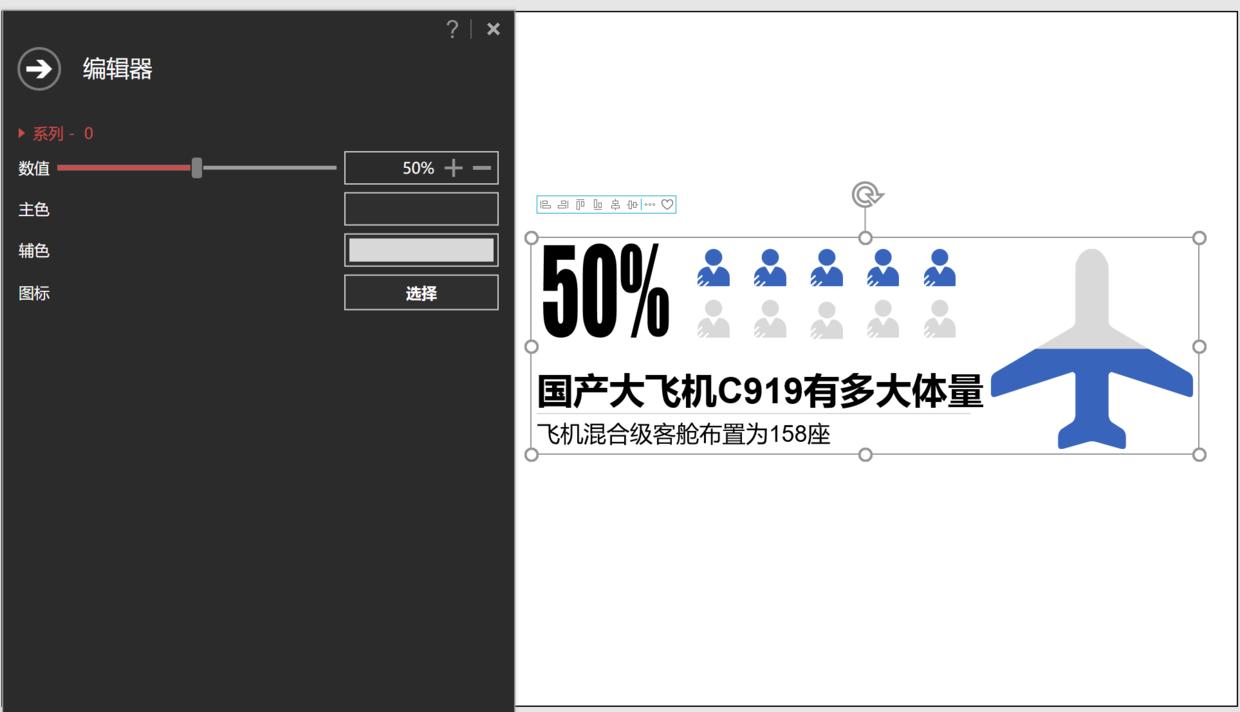Collapse the 系列 - 0 section
This screenshot has width=1240, height=712.
point(56,133)
